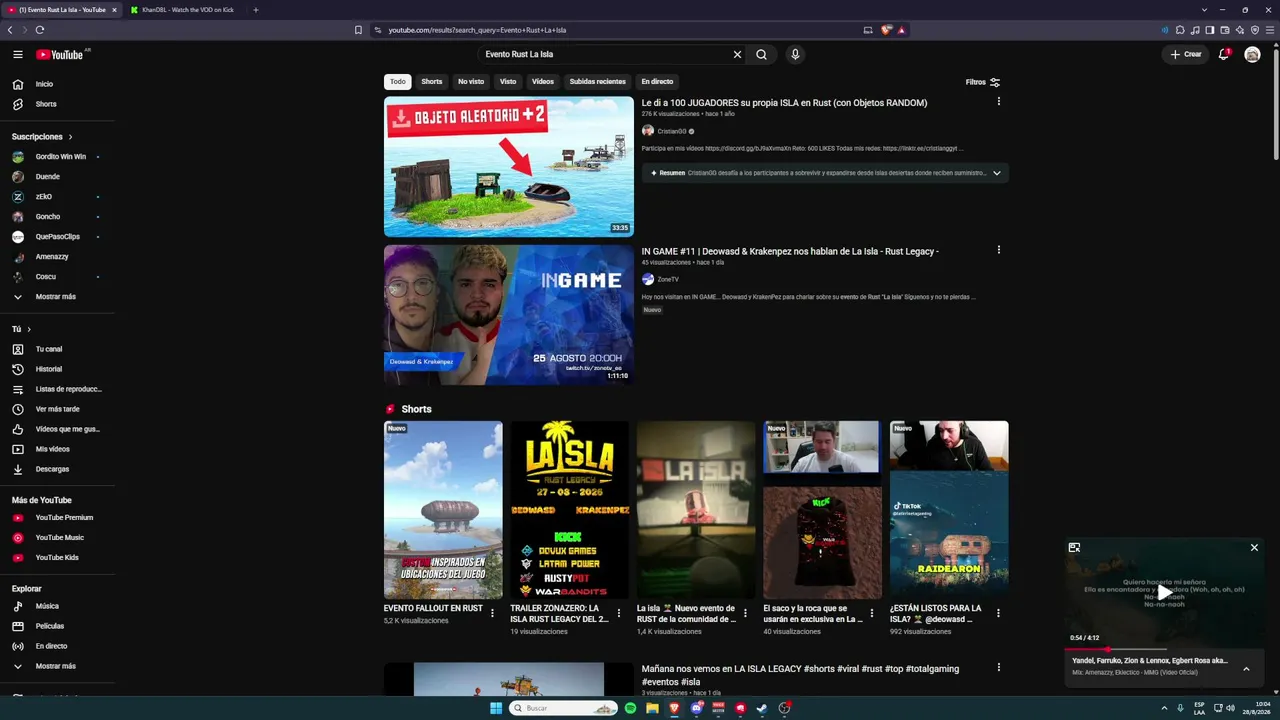The width and height of the screenshot is (1280, 720).
Task: Select the Subidas recientes filter chip
Action: pos(598,82)
